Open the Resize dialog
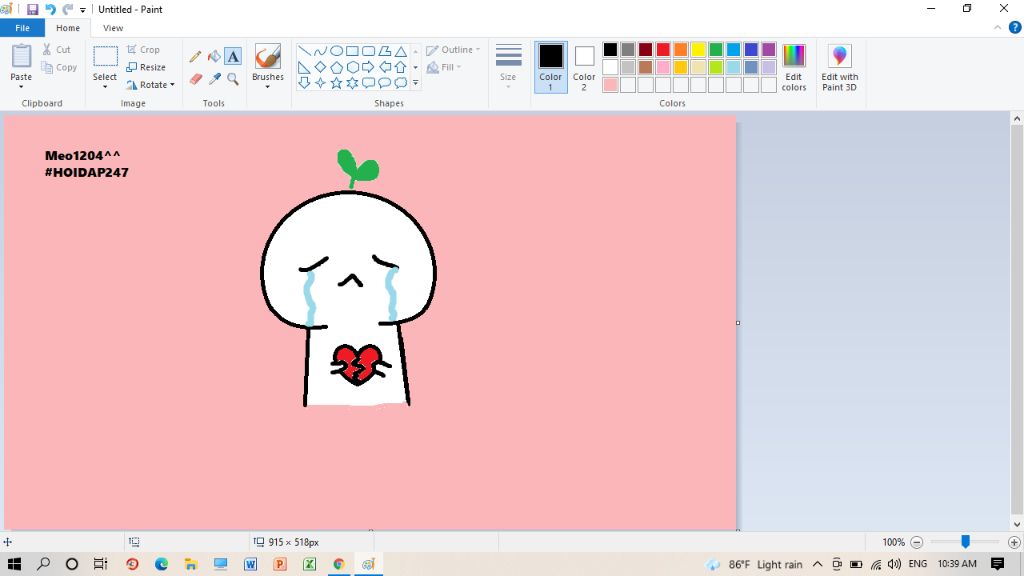 pyautogui.click(x=146, y=67)
